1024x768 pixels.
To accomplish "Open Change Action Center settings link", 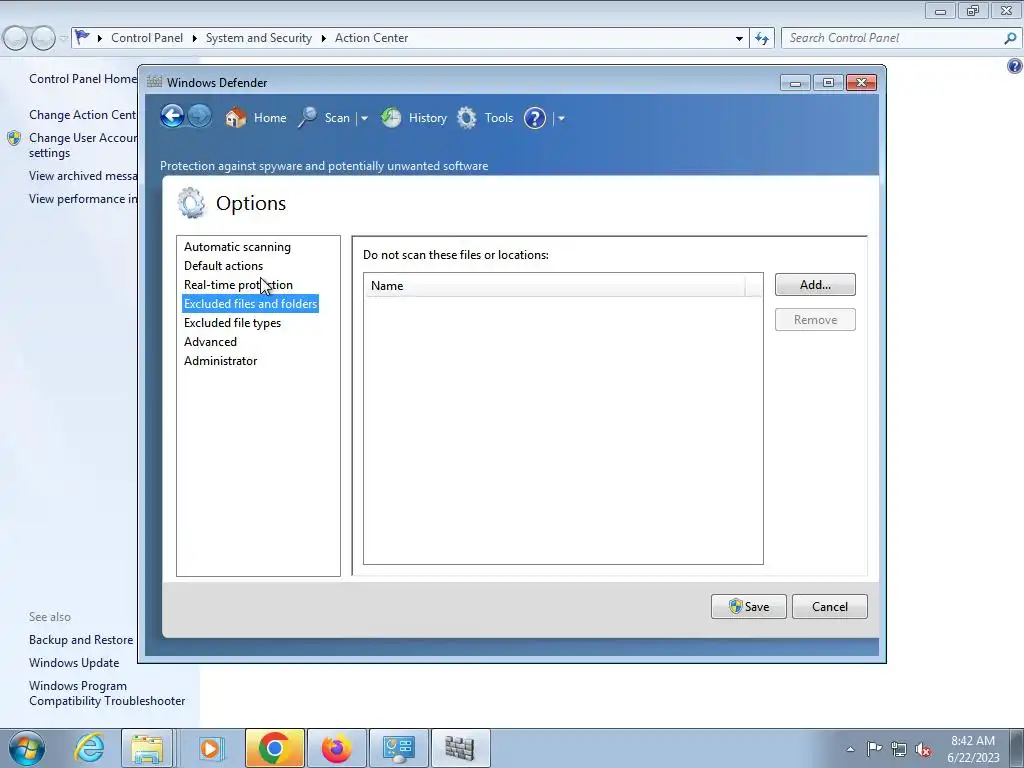I will pyautogui.click(x=83, y=115).
